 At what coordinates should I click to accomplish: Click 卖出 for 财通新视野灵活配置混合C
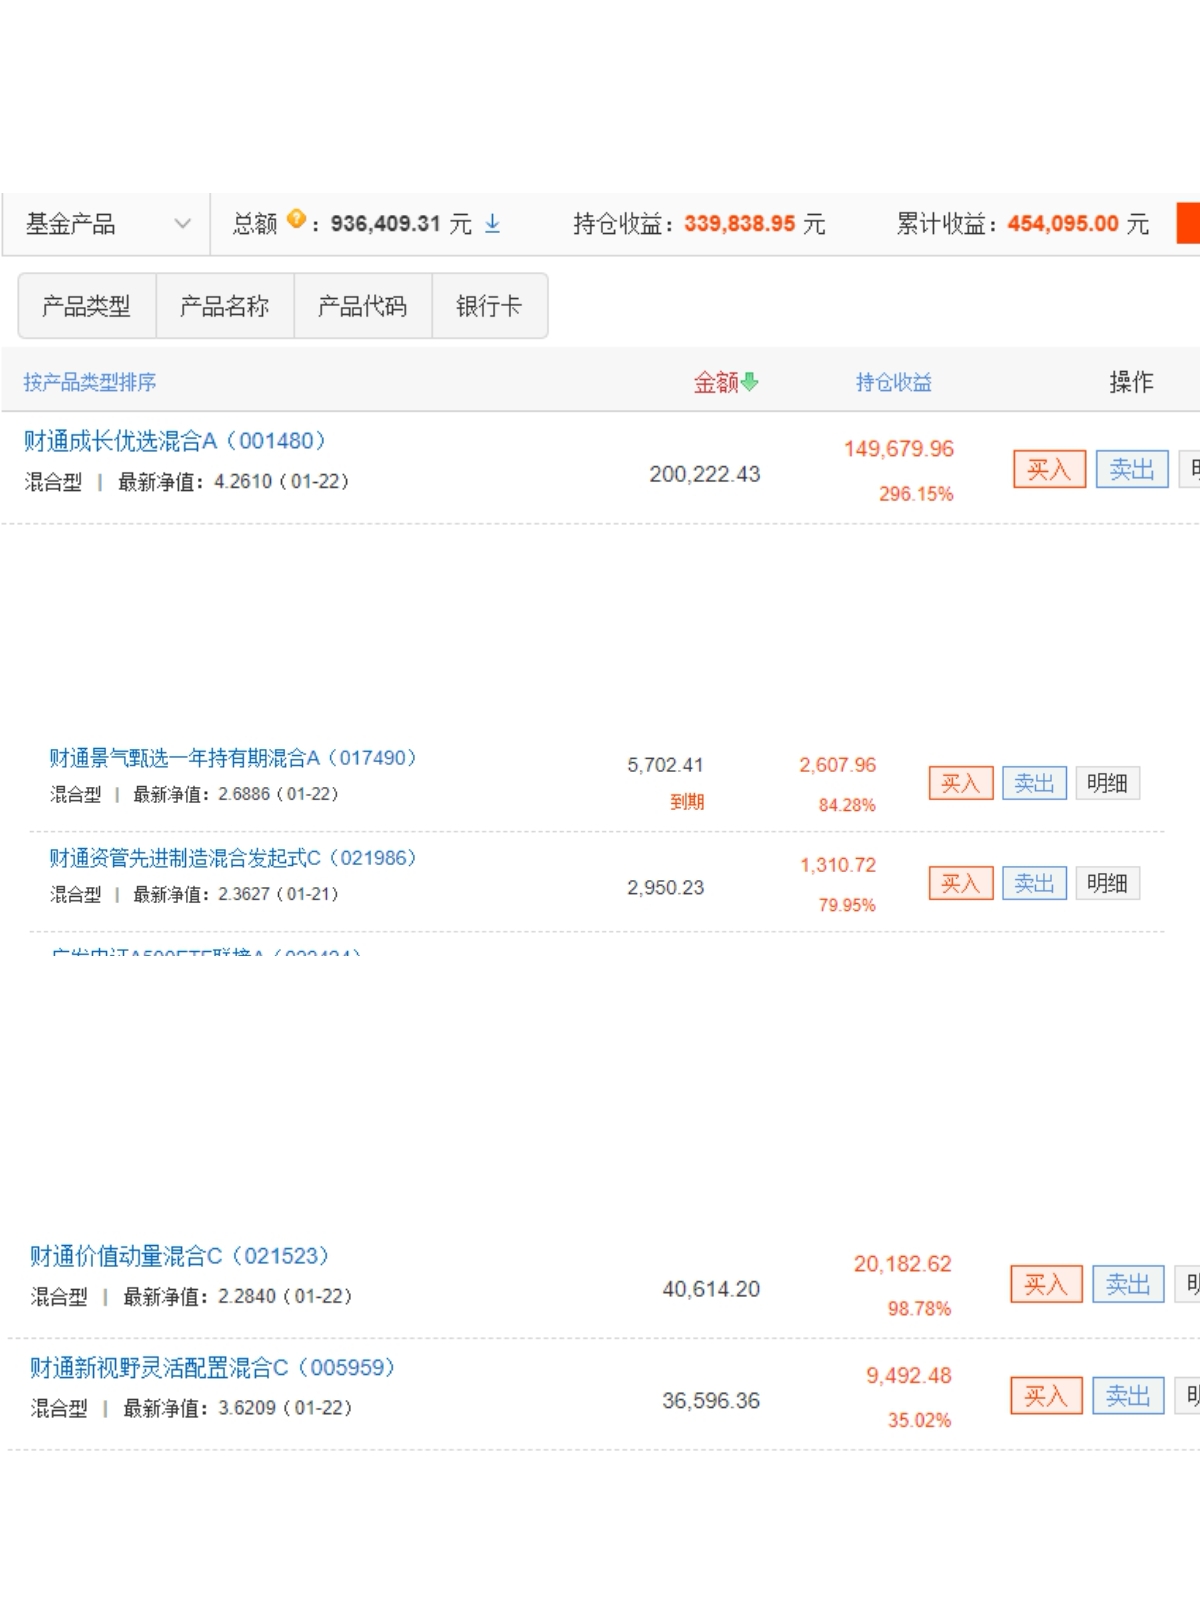coord(1129,1395)
